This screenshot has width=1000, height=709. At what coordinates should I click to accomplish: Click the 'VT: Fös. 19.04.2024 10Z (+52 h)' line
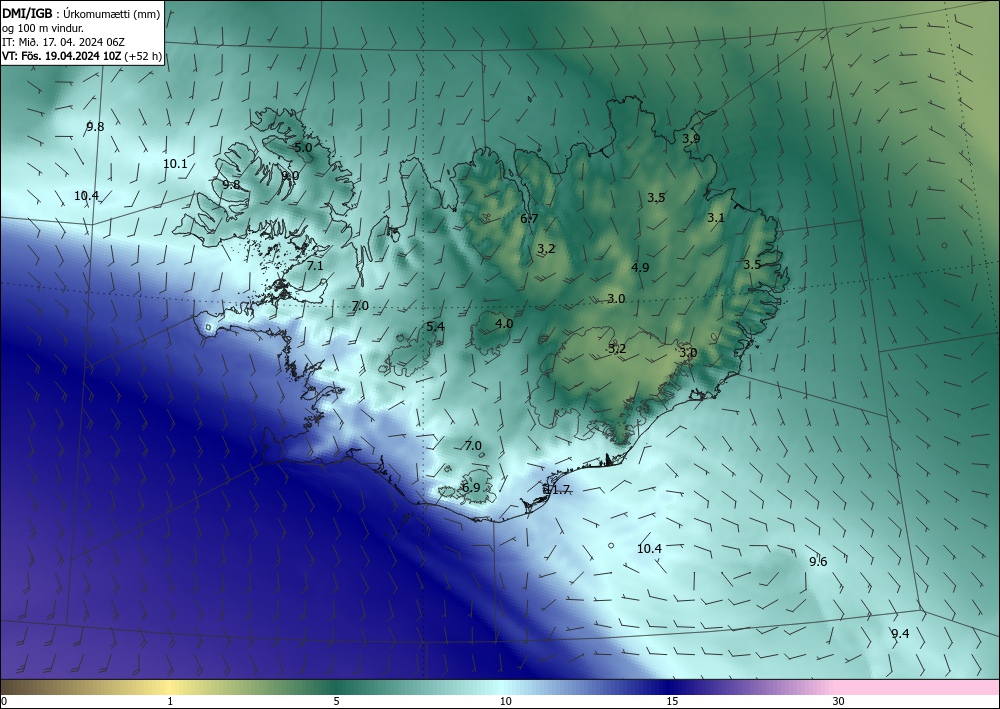(82, 56)
